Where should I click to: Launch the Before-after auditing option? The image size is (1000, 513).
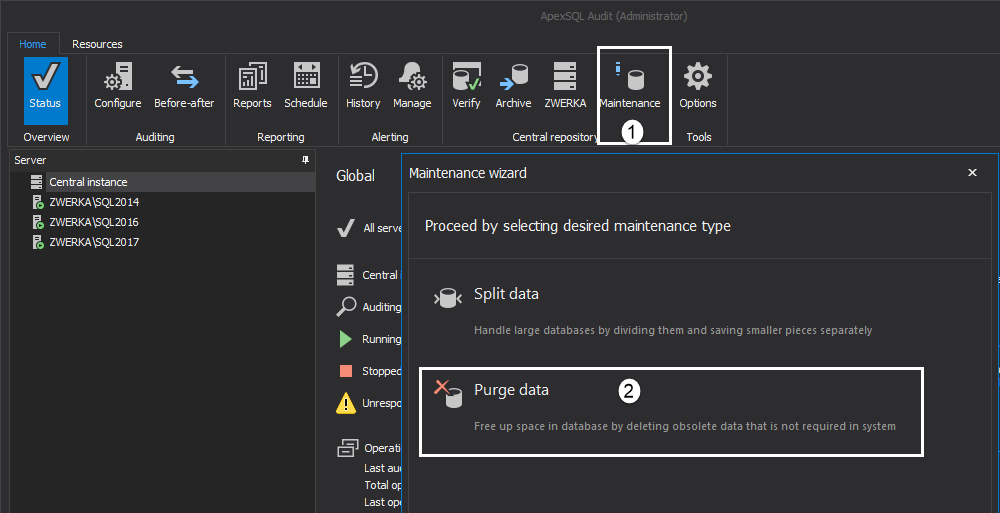coord(184,86)
